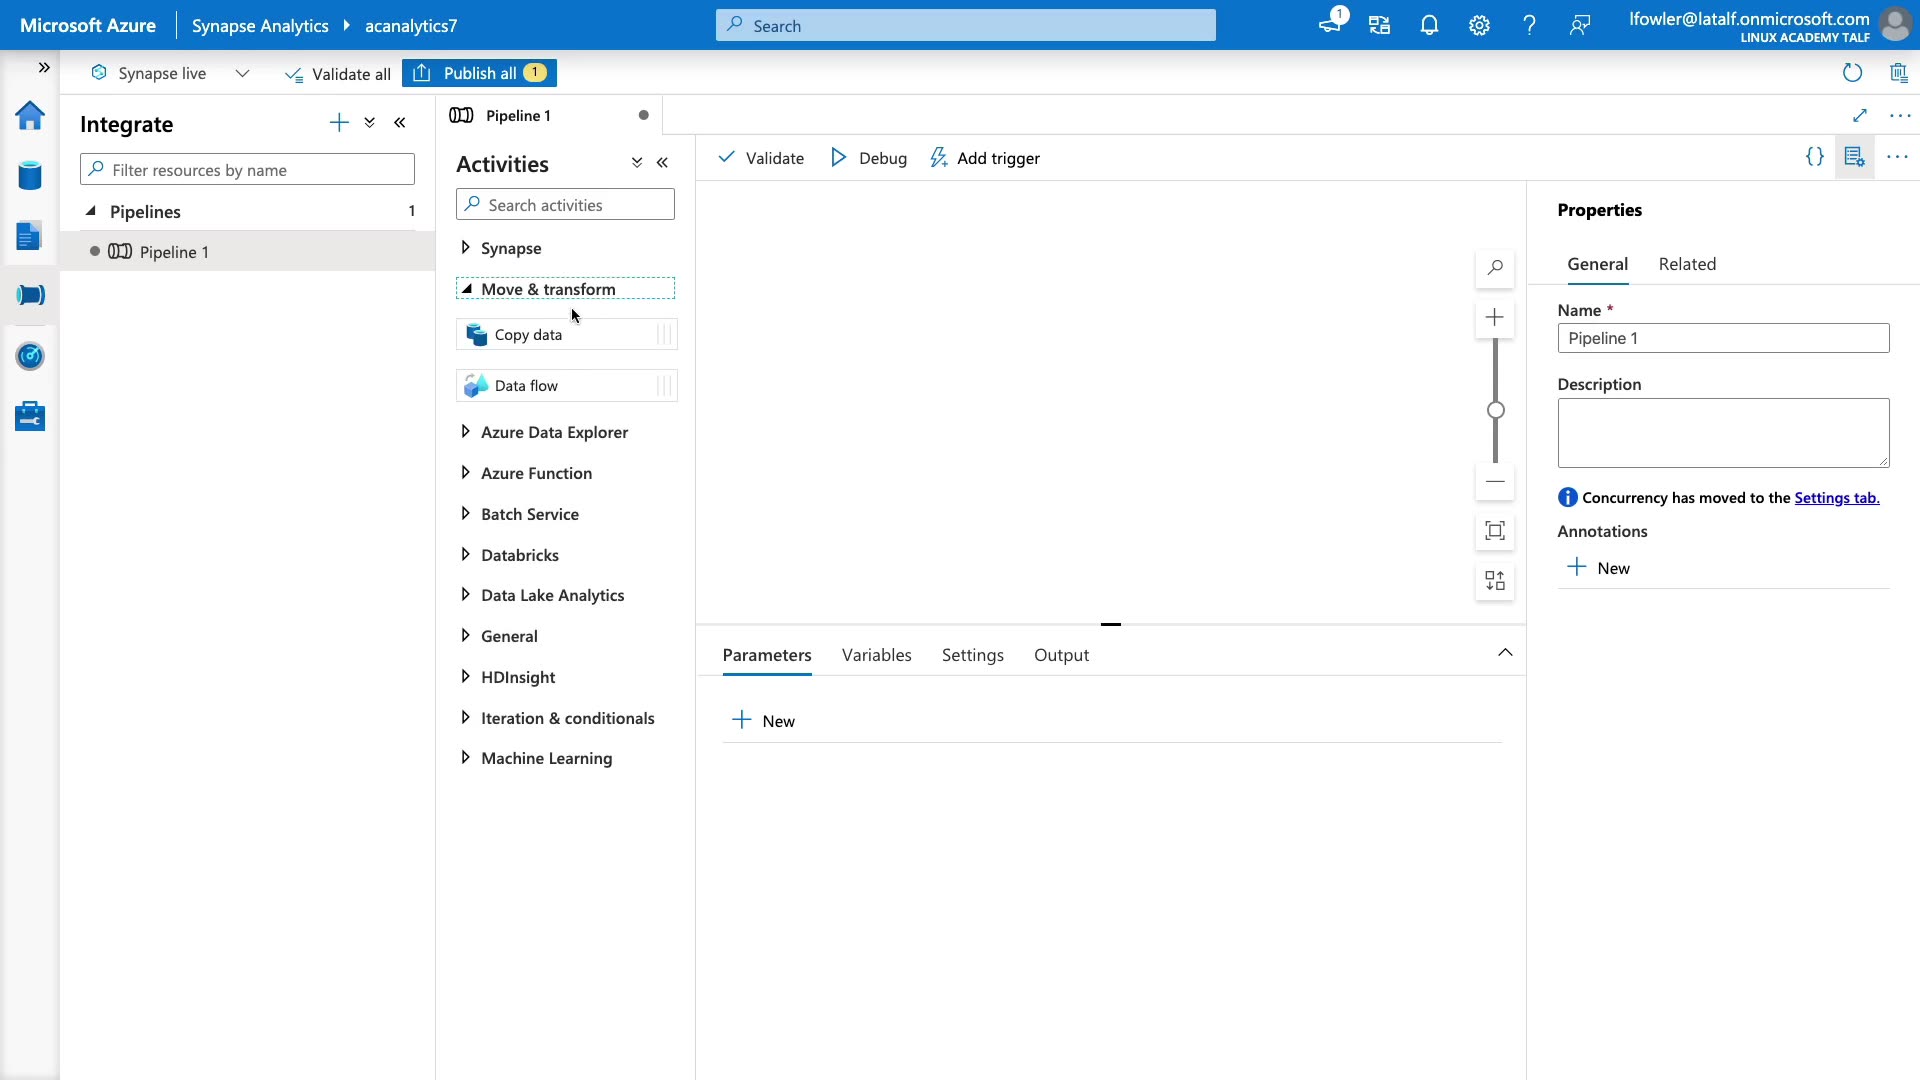Viewport: 1920px width, 1080px height.
Task: Open the Monitor hub gauge icon
Action: coord(30,356)
